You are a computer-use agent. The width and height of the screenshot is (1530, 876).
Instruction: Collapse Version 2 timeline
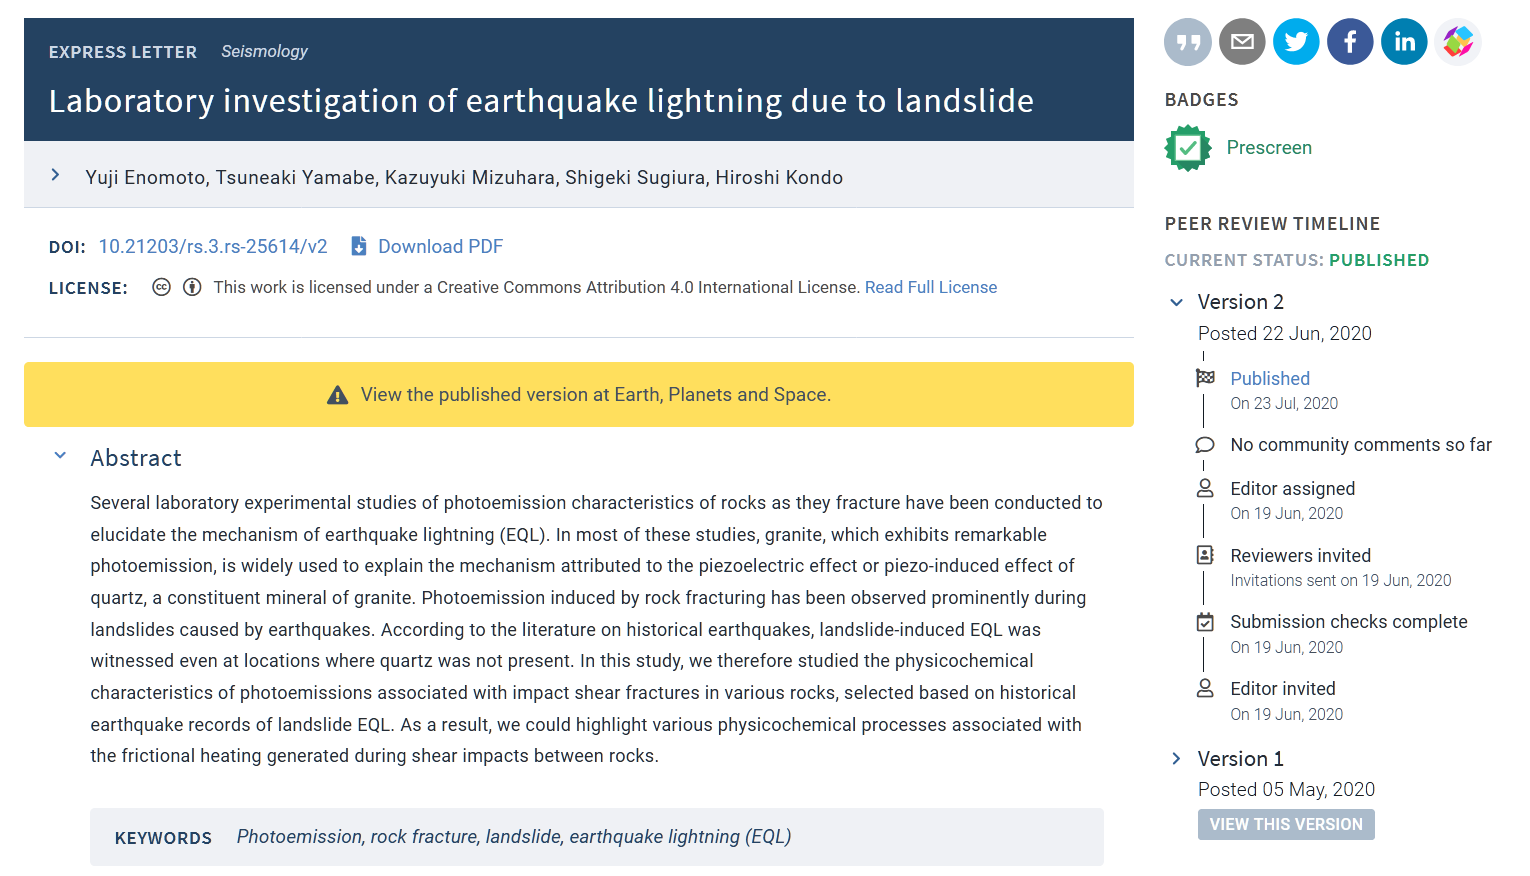pyautogui.click(x=1177, y=302)
